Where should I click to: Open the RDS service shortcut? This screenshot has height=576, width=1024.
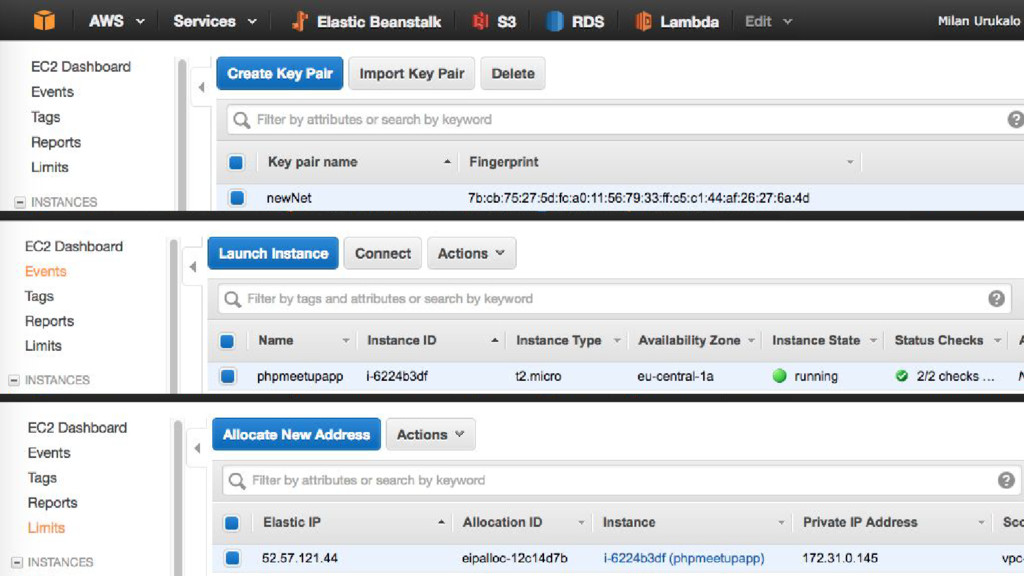point(575,22)
